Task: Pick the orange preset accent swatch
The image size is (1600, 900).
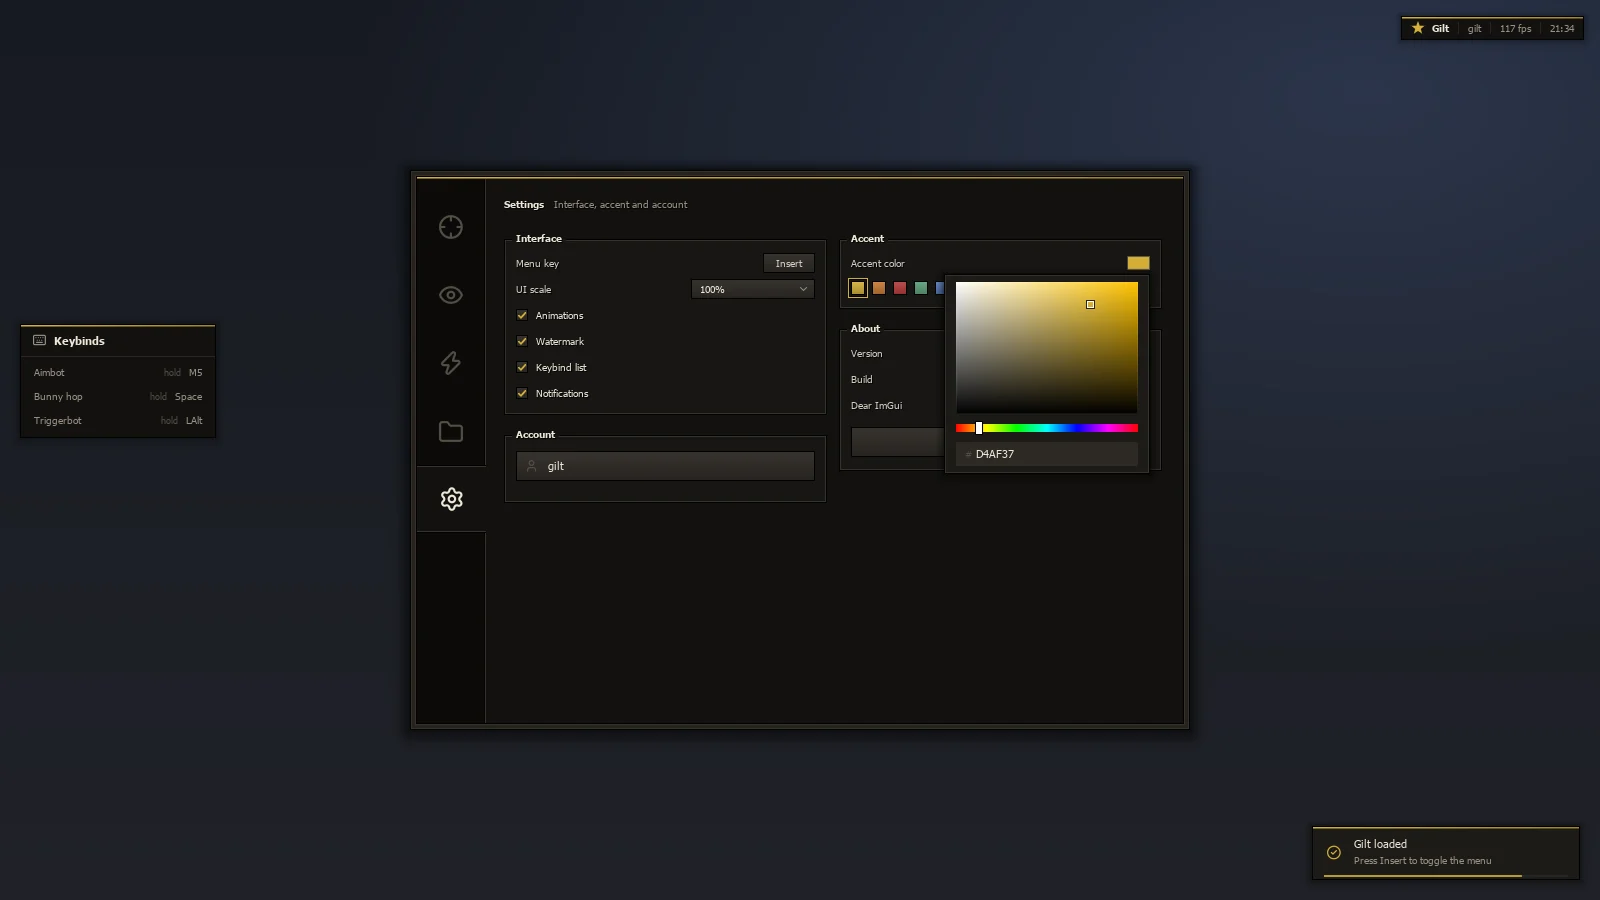Action: 879,288
